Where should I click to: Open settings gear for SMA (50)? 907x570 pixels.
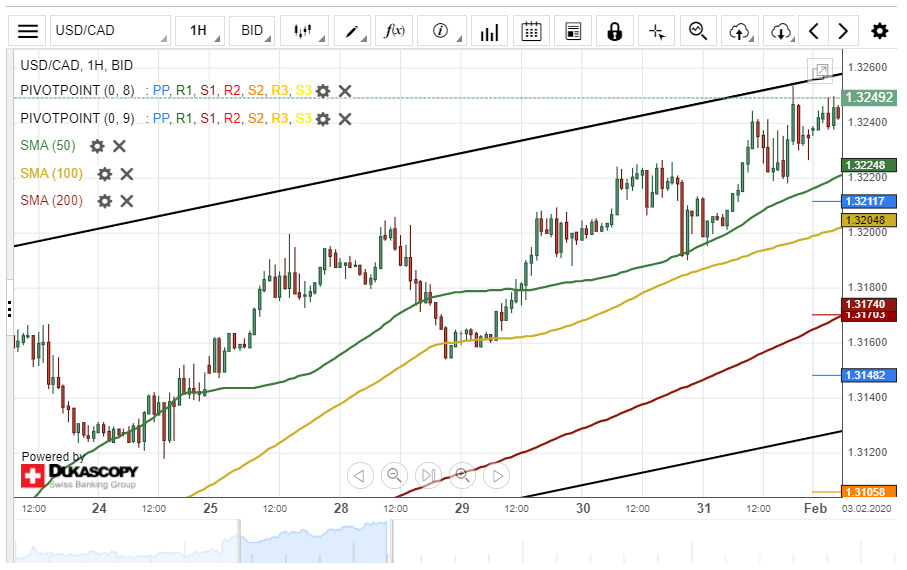(97, 146)
